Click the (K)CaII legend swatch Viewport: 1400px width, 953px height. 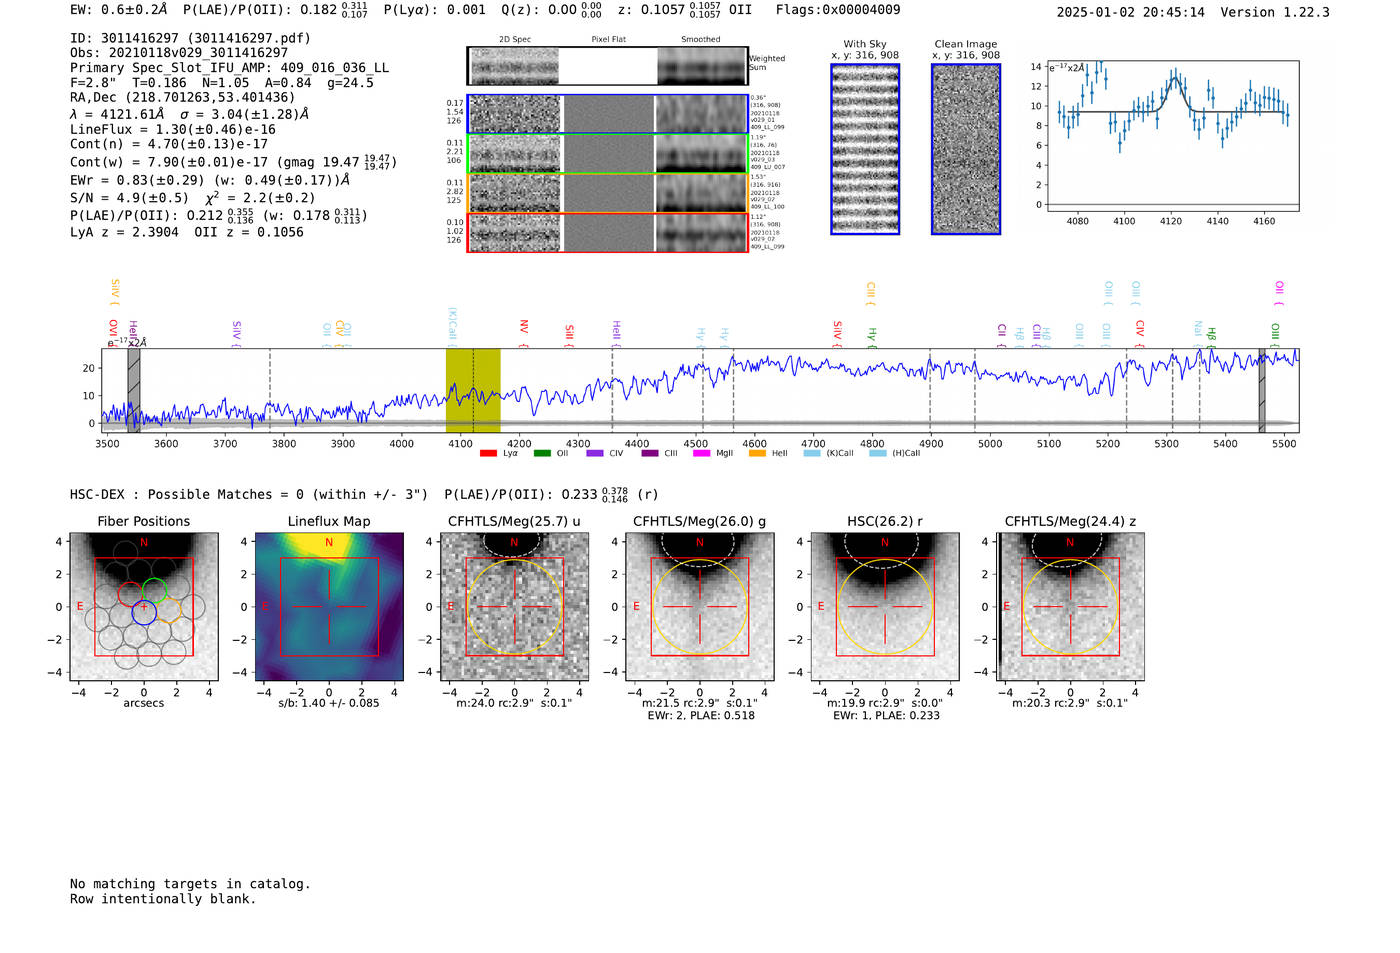(x=812, y=453)
